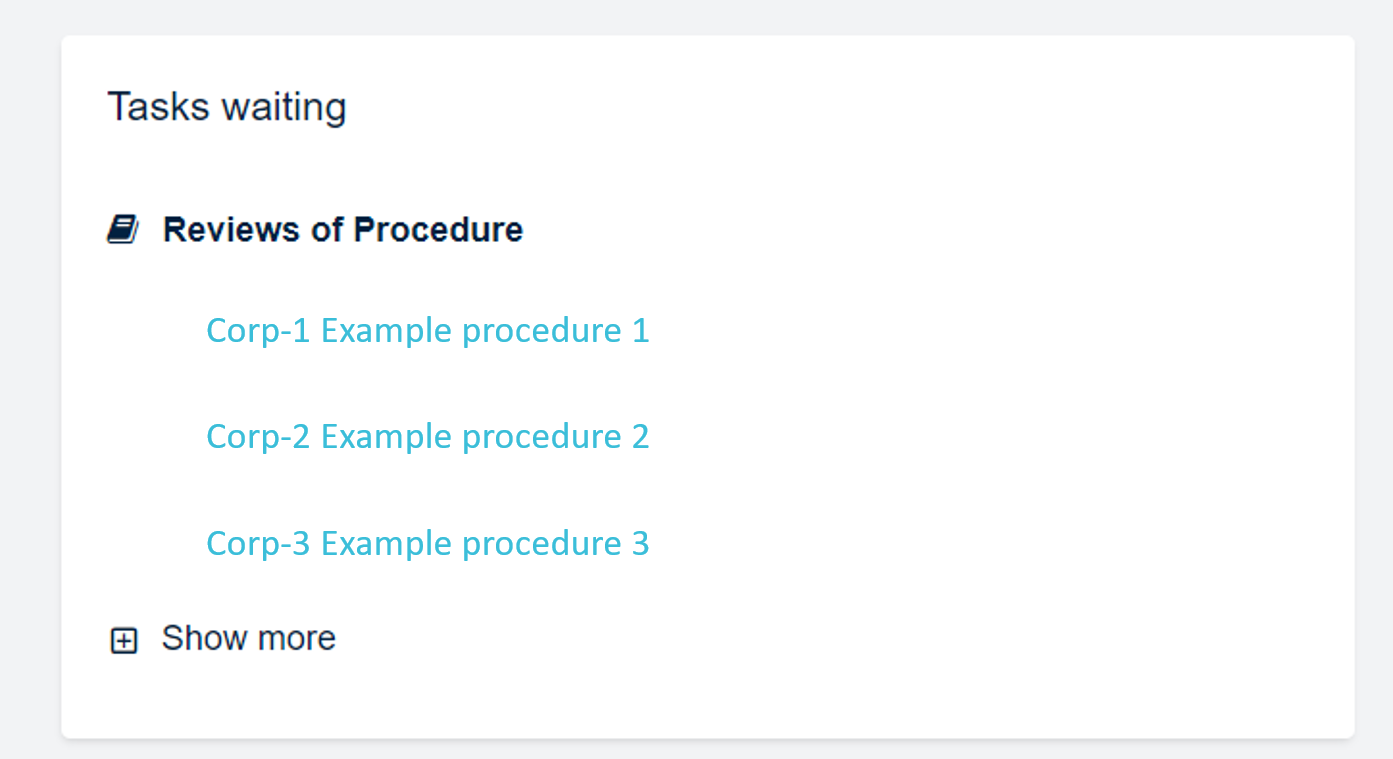Viewport: 1393px width, 759px height.
Task: Select the second procedure review in list
Action: (x=427, y=436)
